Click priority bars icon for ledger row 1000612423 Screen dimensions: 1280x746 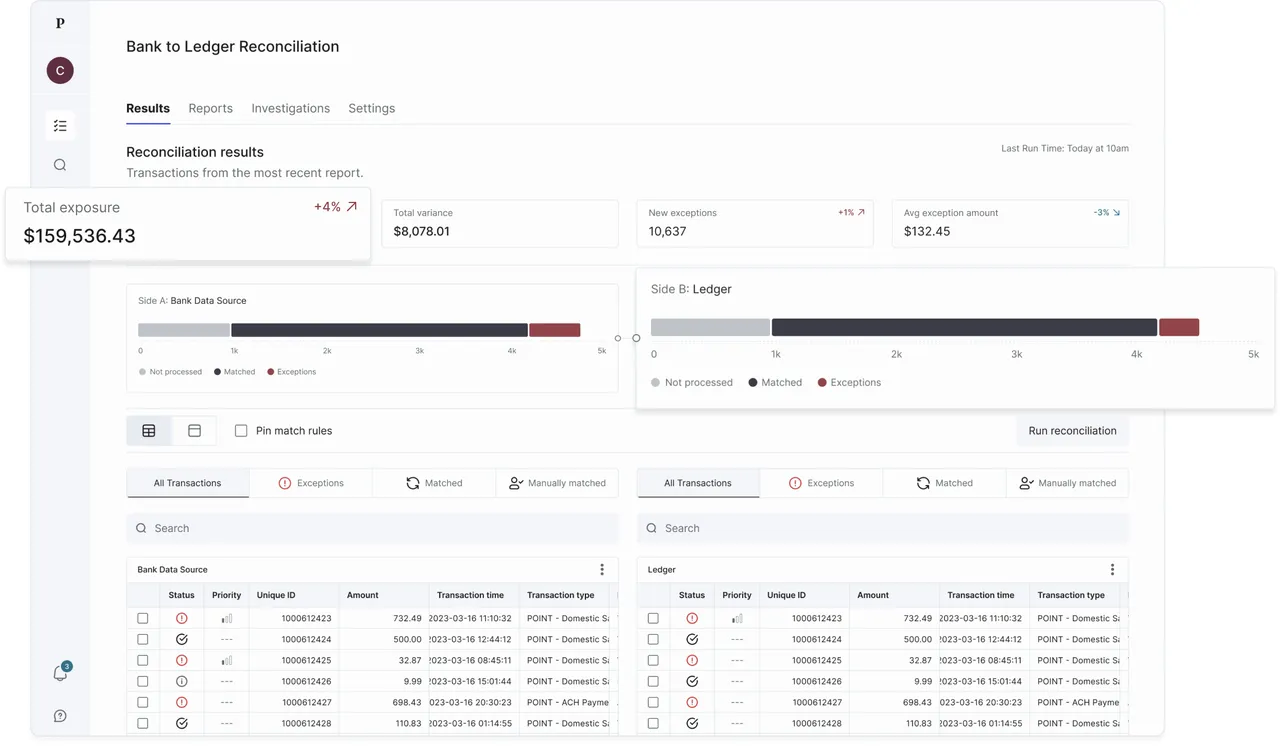tap(737, 619)
